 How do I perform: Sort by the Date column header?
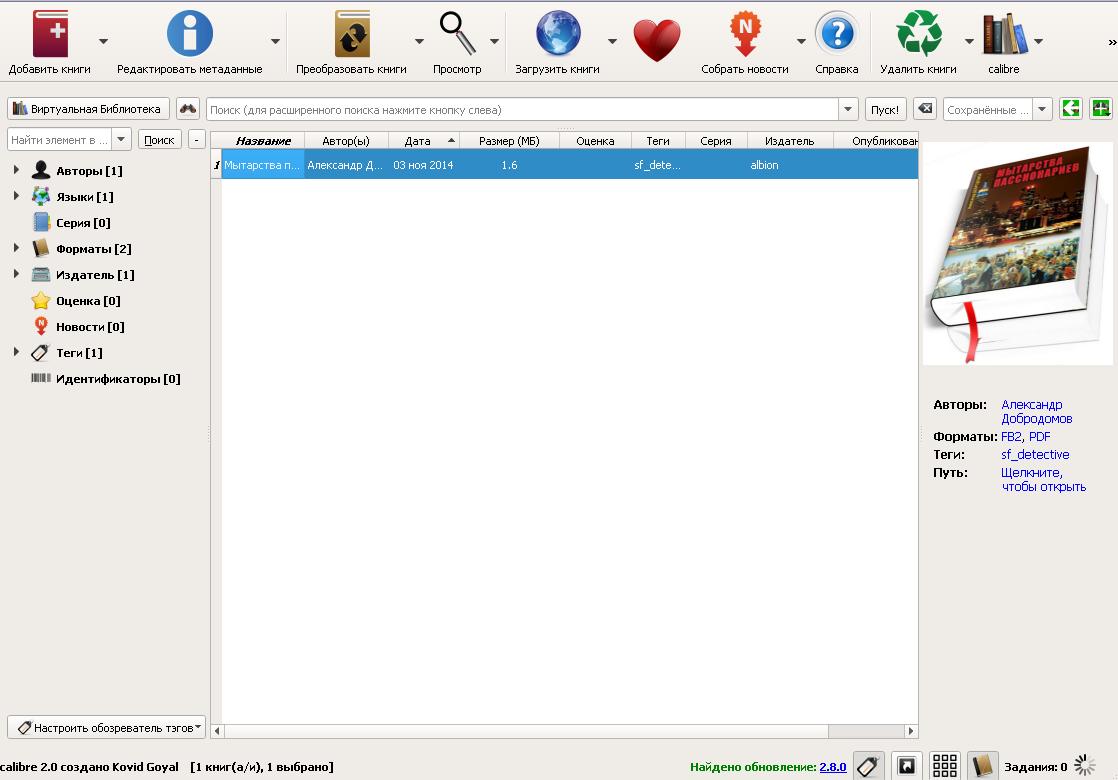[418, 141]
